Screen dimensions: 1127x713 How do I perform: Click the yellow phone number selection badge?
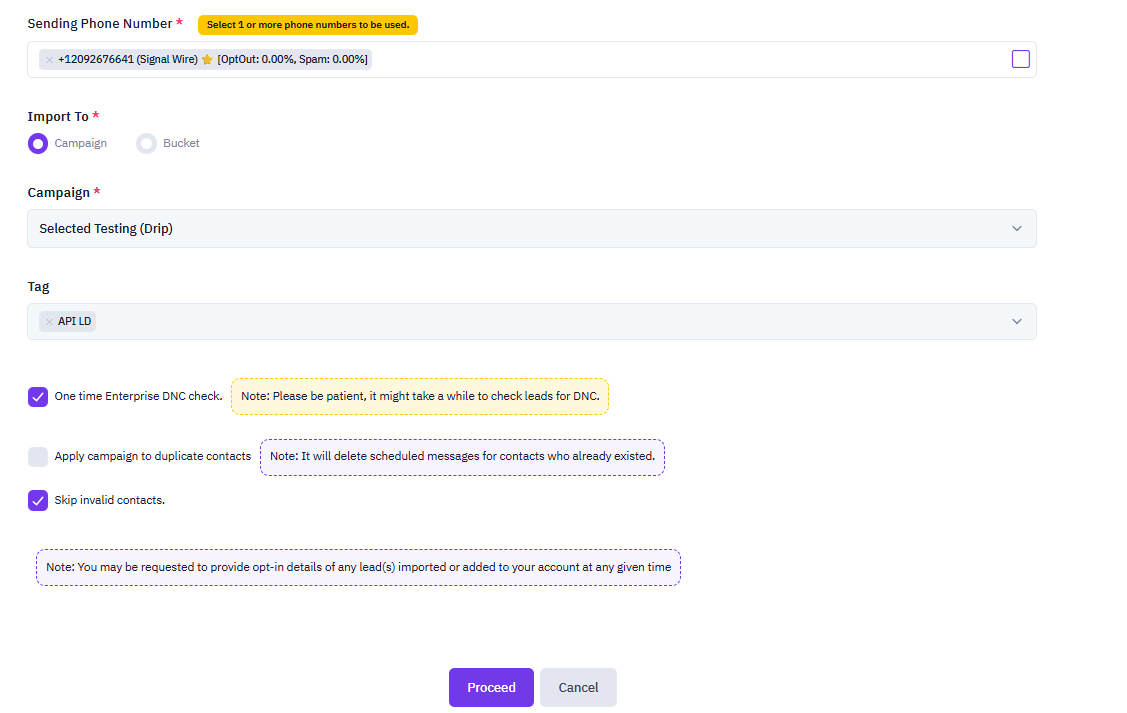[307, 25]
